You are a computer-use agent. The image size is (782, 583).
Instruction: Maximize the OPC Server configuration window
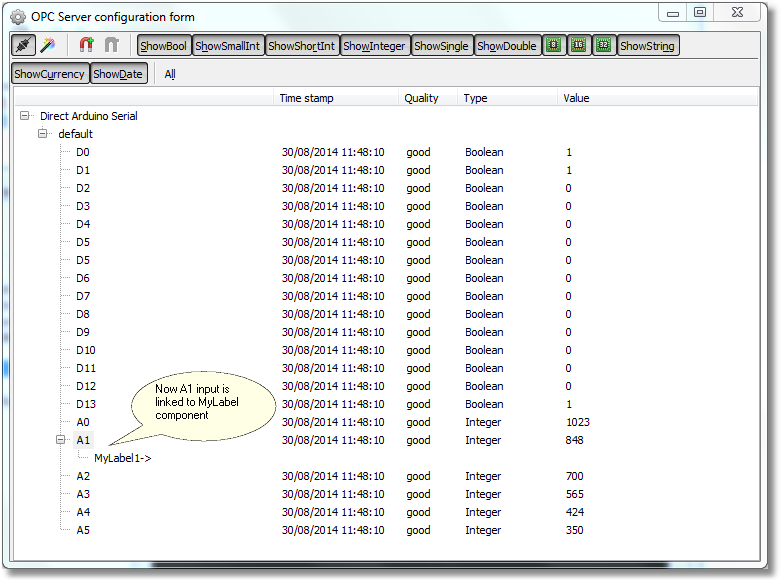point(700,13)
